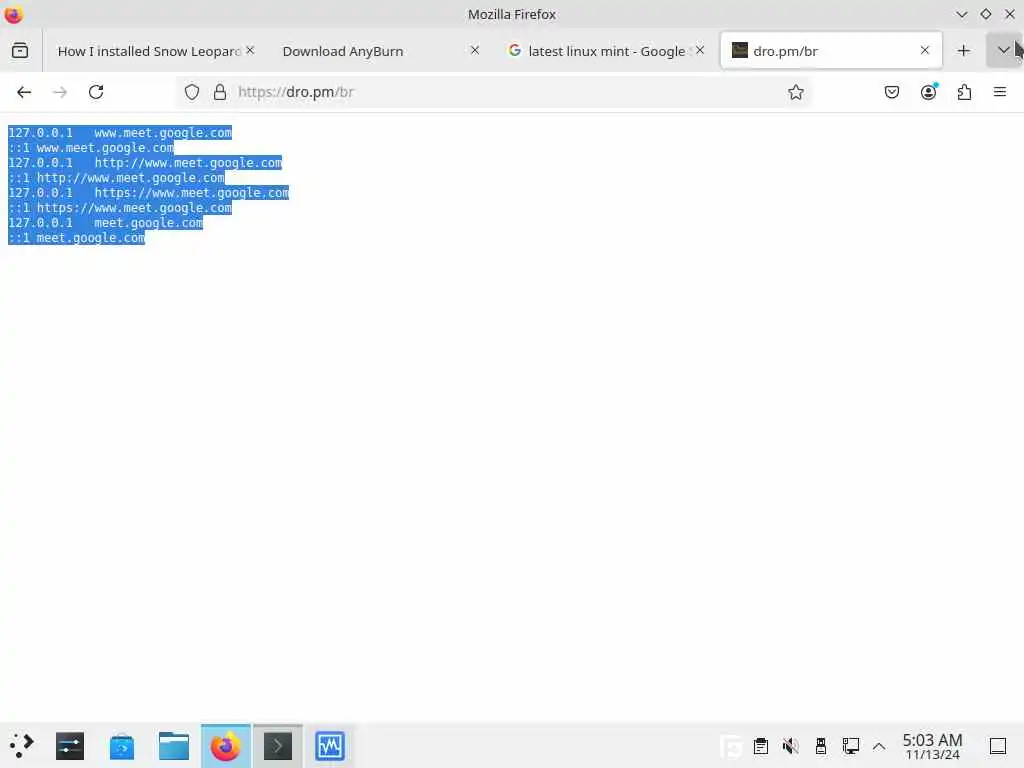Viewport: 1024px width, 768px height.
Task: Open Konsole terminal taskbar entry
Action: (x=278, y=746)
